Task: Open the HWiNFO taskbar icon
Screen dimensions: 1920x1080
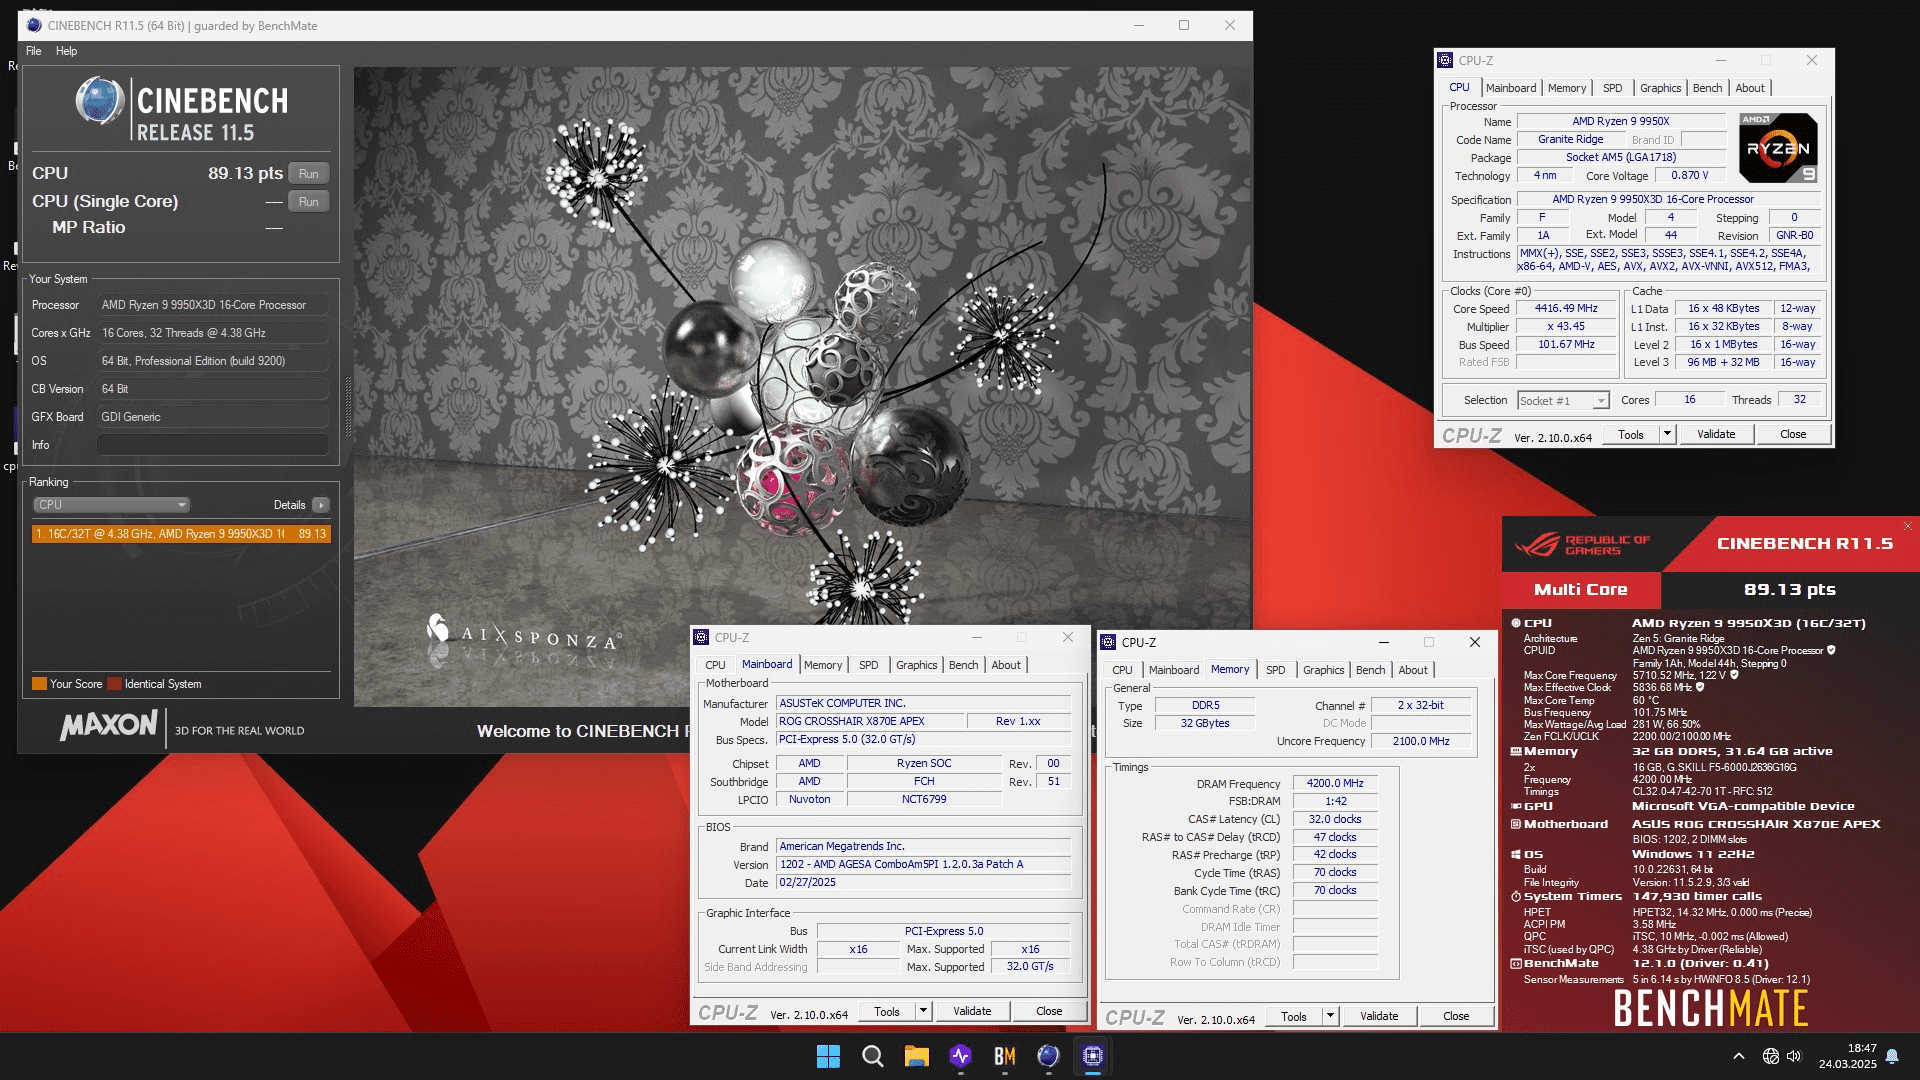Action: tap(960, 1056)
